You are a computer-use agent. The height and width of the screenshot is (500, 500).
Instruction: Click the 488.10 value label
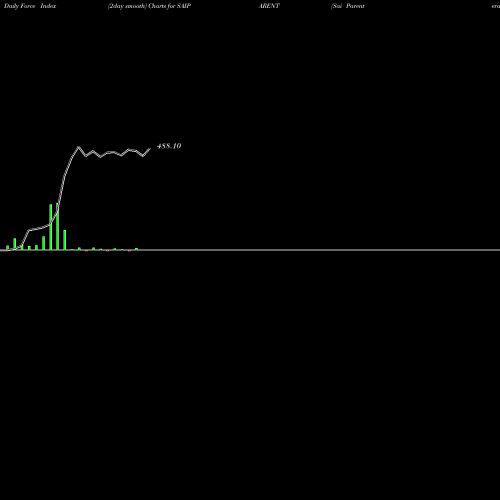[169, 146]
